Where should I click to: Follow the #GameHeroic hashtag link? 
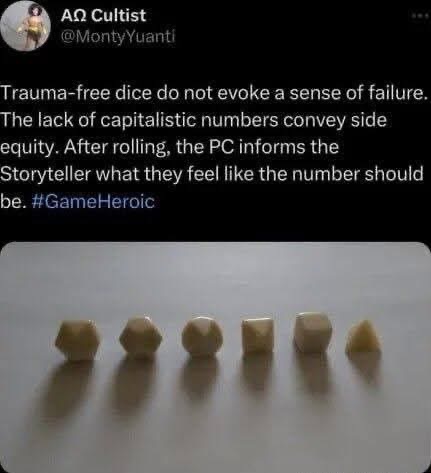[94, 201]
